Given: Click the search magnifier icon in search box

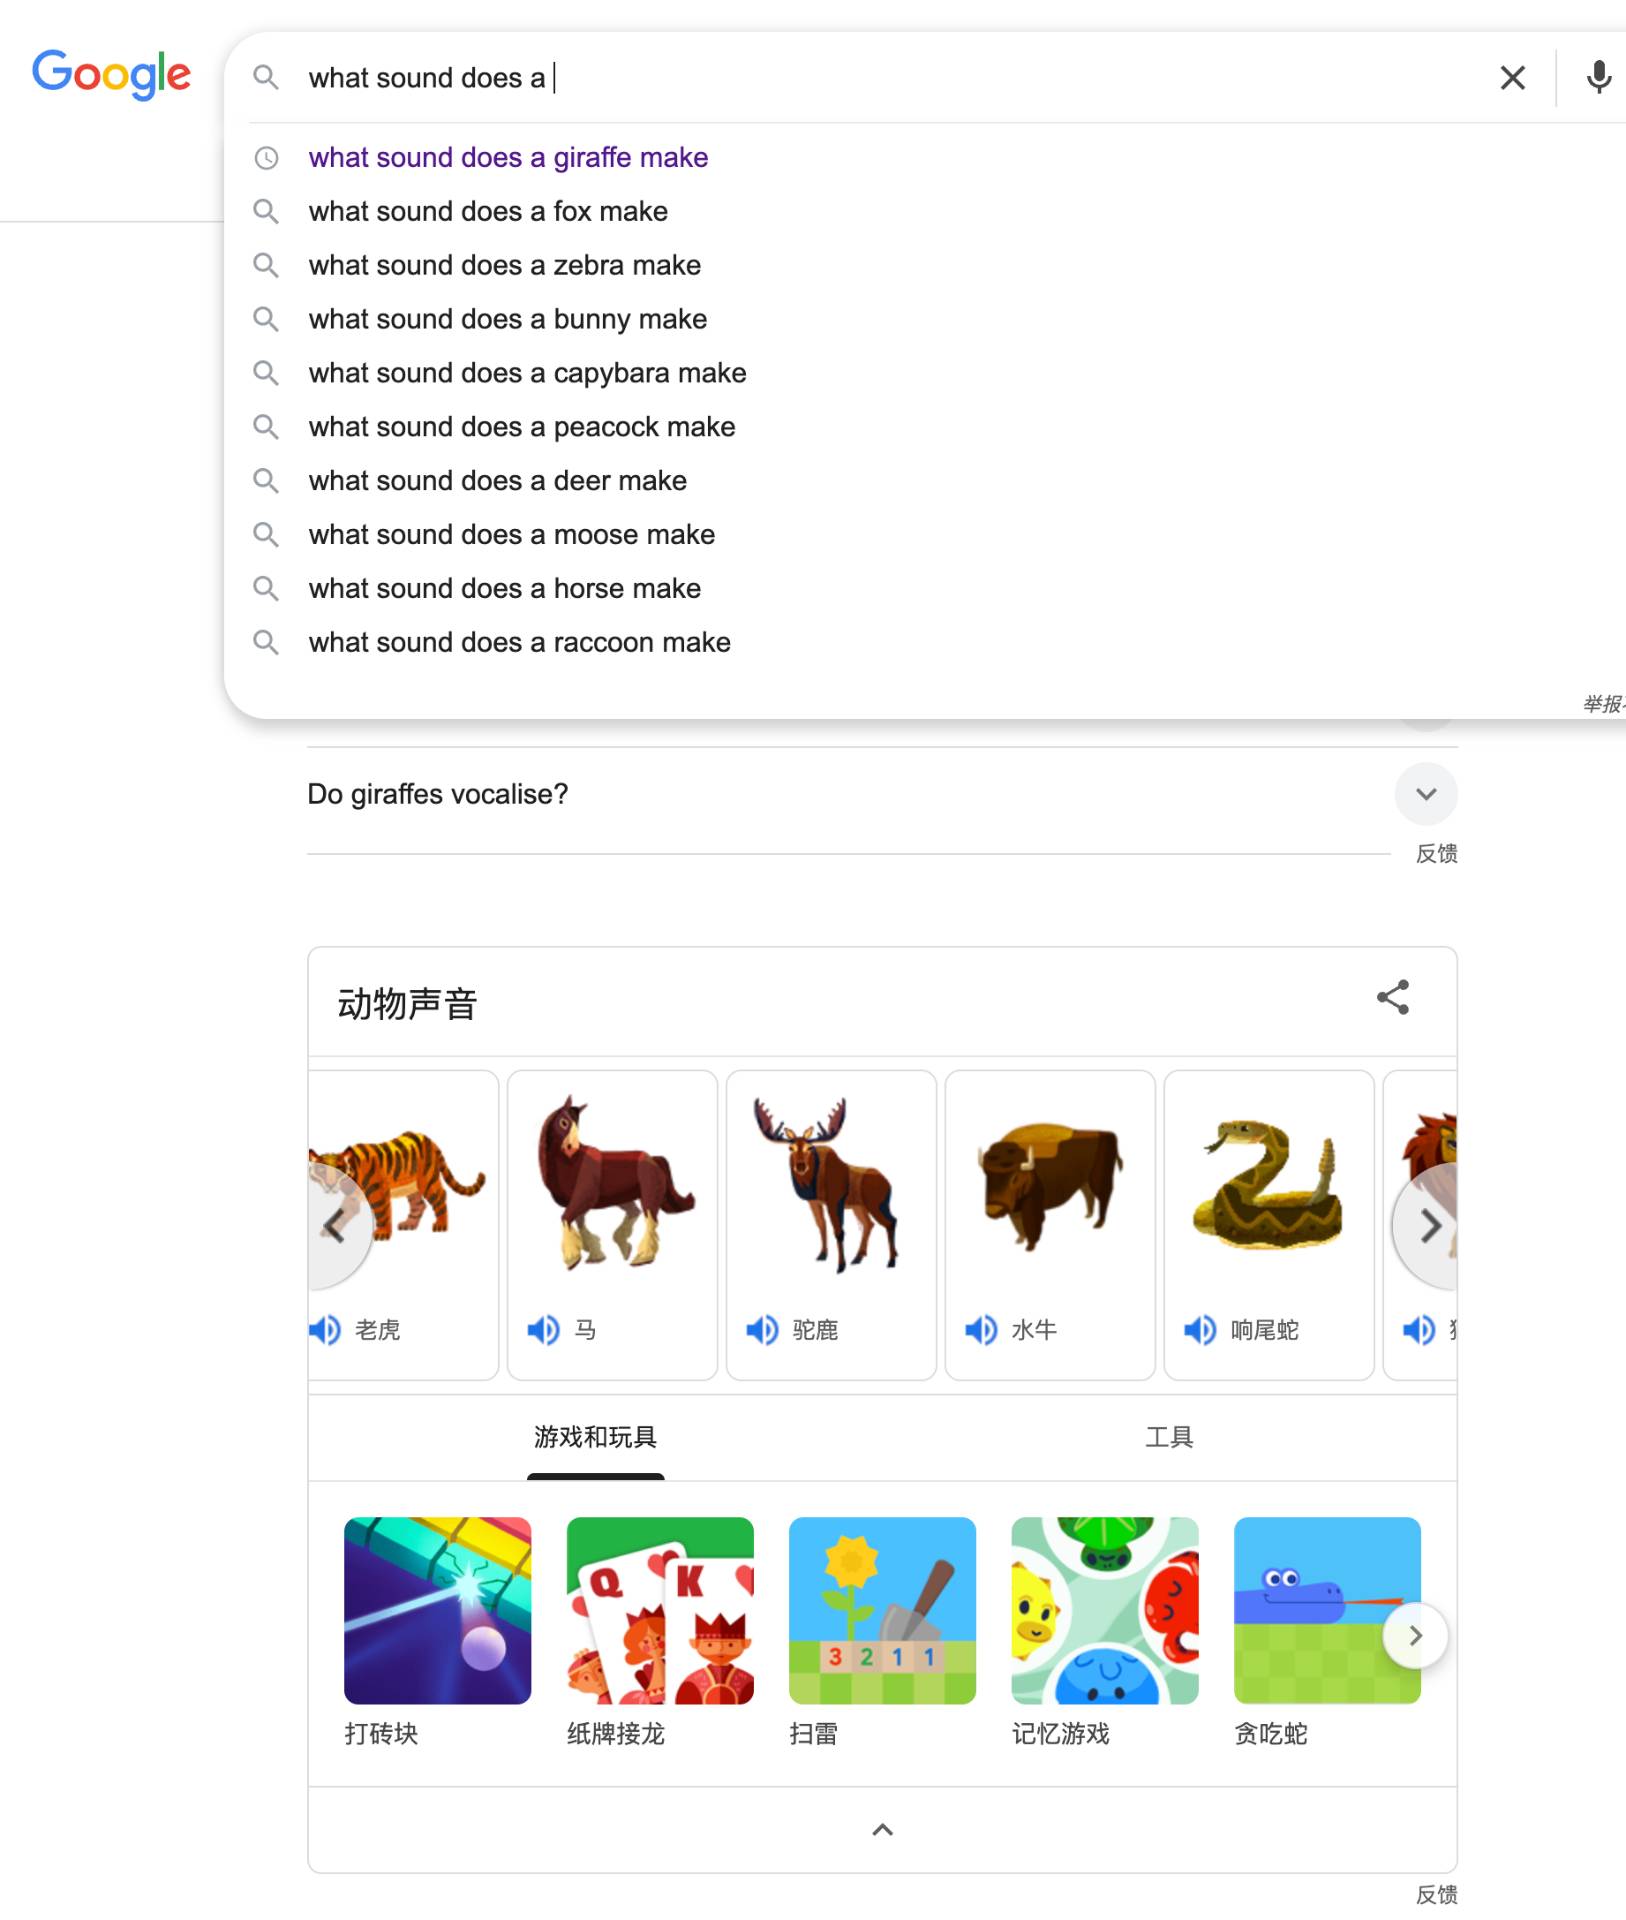Looking at the screenshot, I should click(265, 77).
